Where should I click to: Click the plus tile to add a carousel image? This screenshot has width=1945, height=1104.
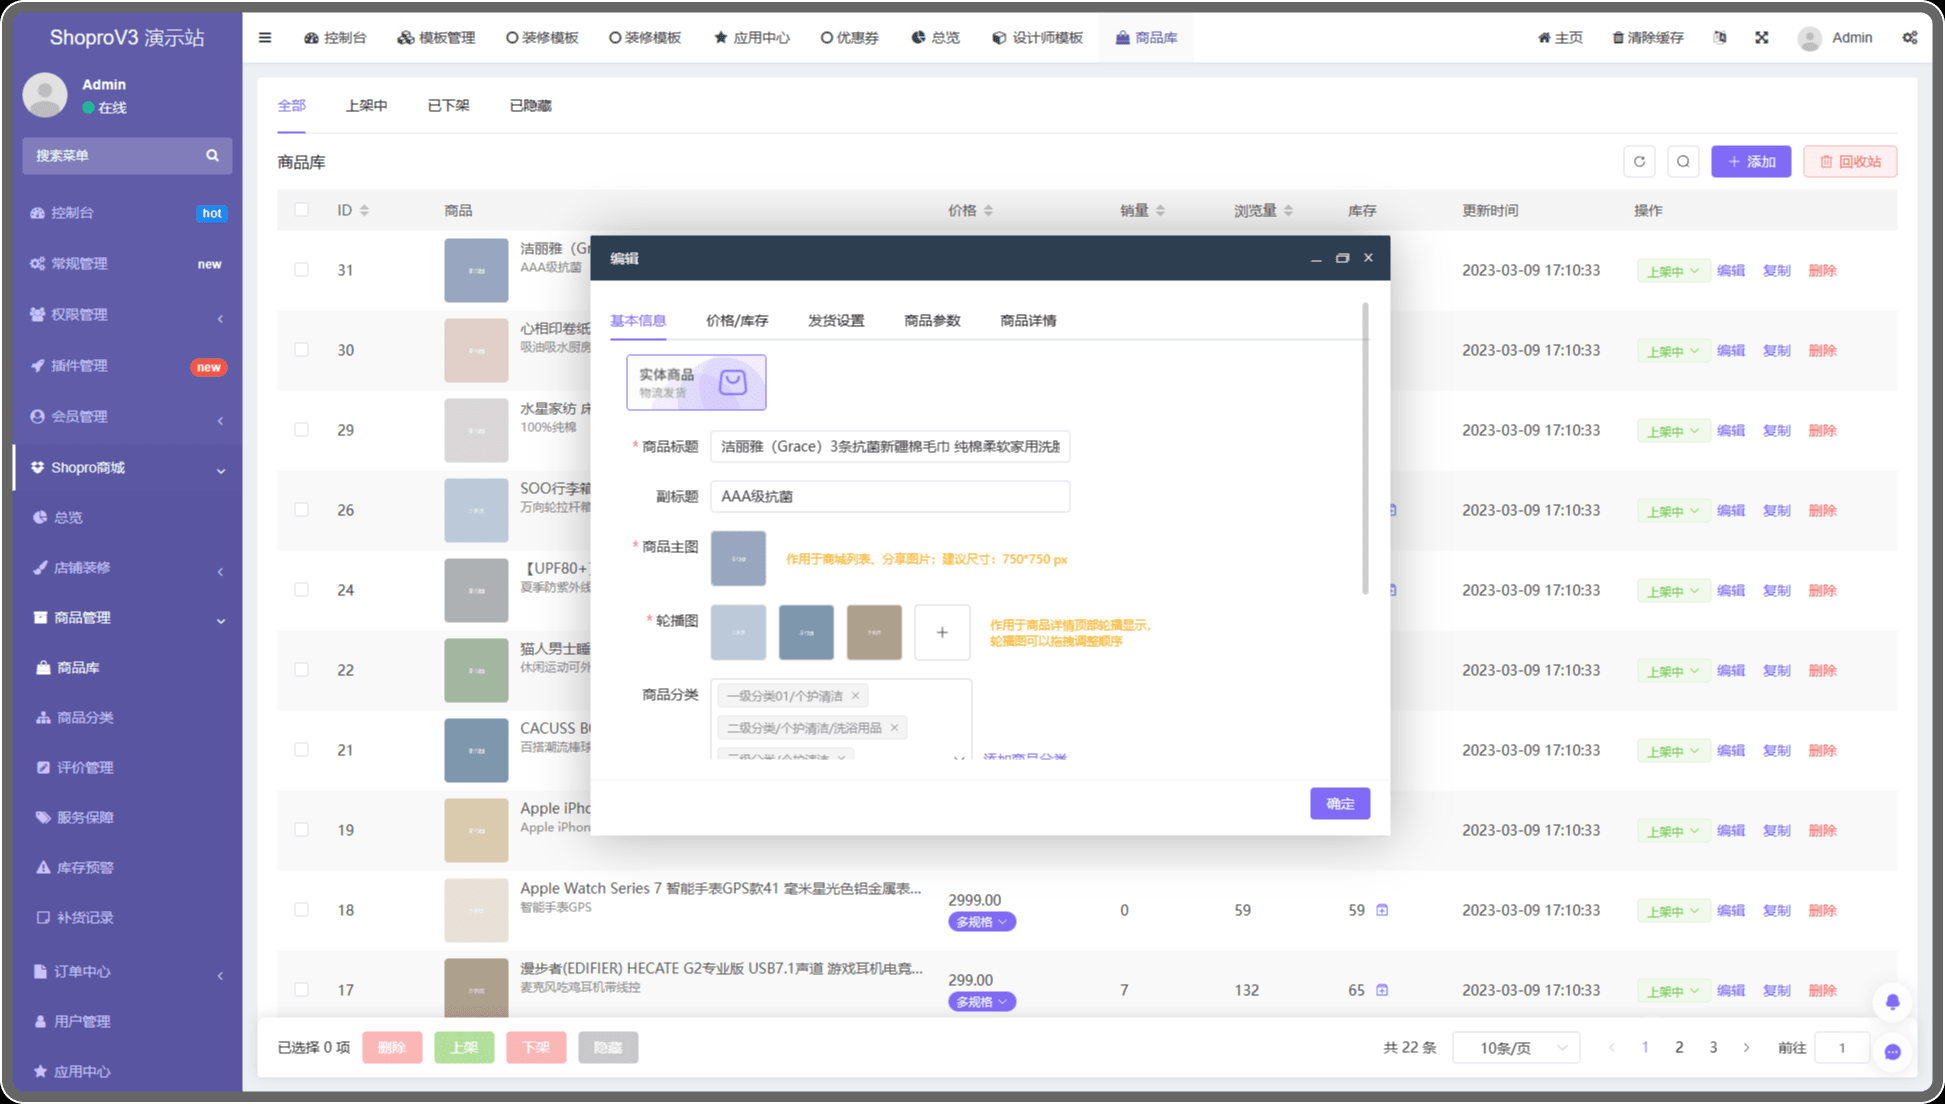coord(941,632)
